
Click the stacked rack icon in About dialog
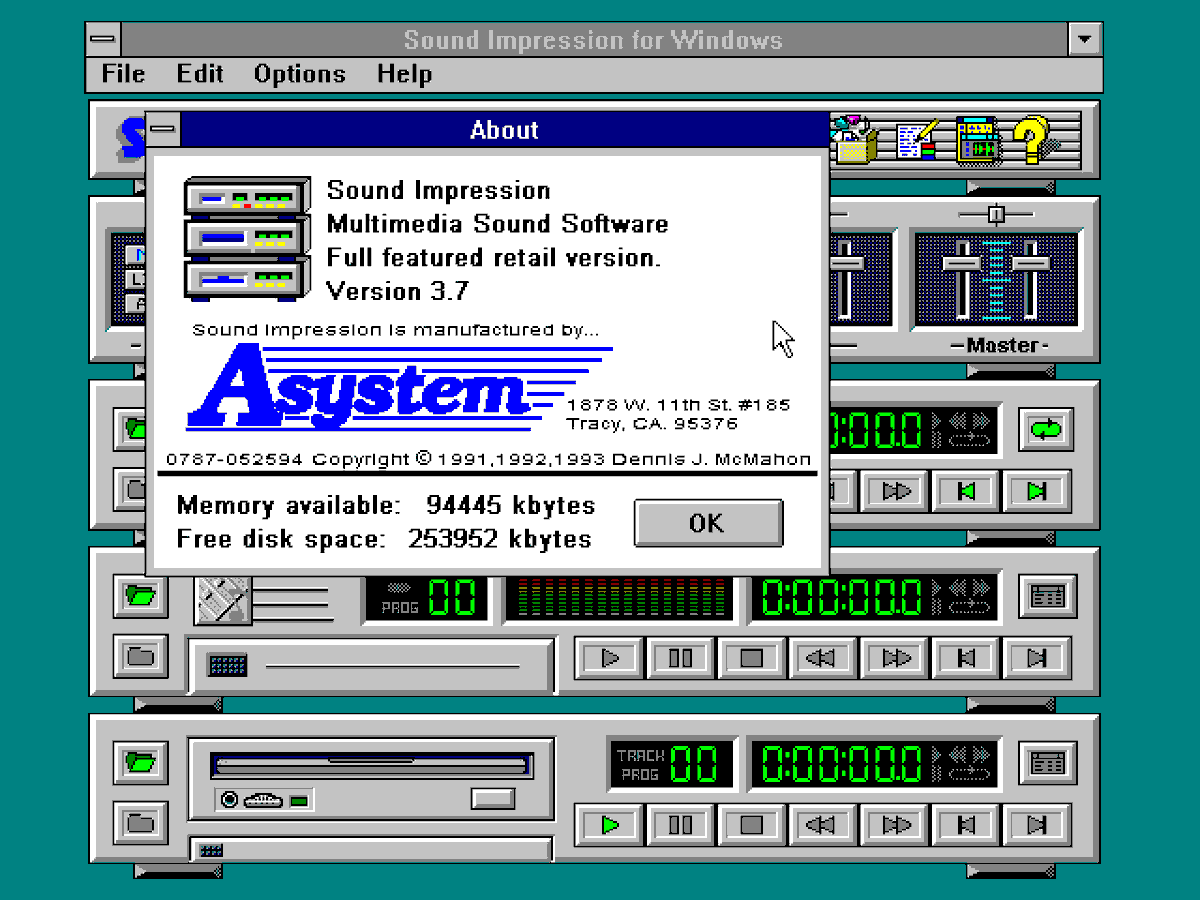click(x=246, y=238)
